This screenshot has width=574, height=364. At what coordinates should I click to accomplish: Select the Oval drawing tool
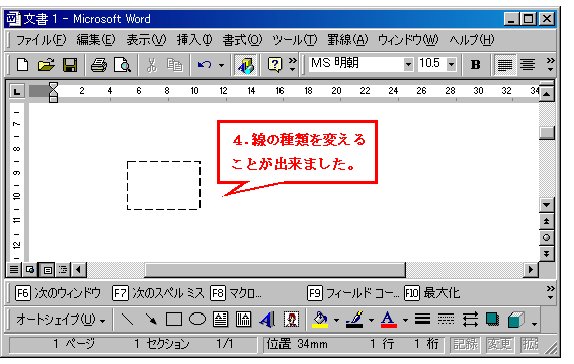(197, 319)
